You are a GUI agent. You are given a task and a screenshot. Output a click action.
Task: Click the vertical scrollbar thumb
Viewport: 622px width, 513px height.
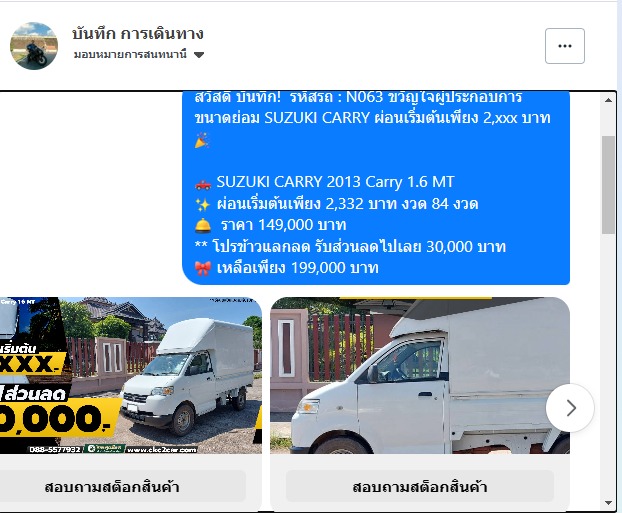coord(608,184)
